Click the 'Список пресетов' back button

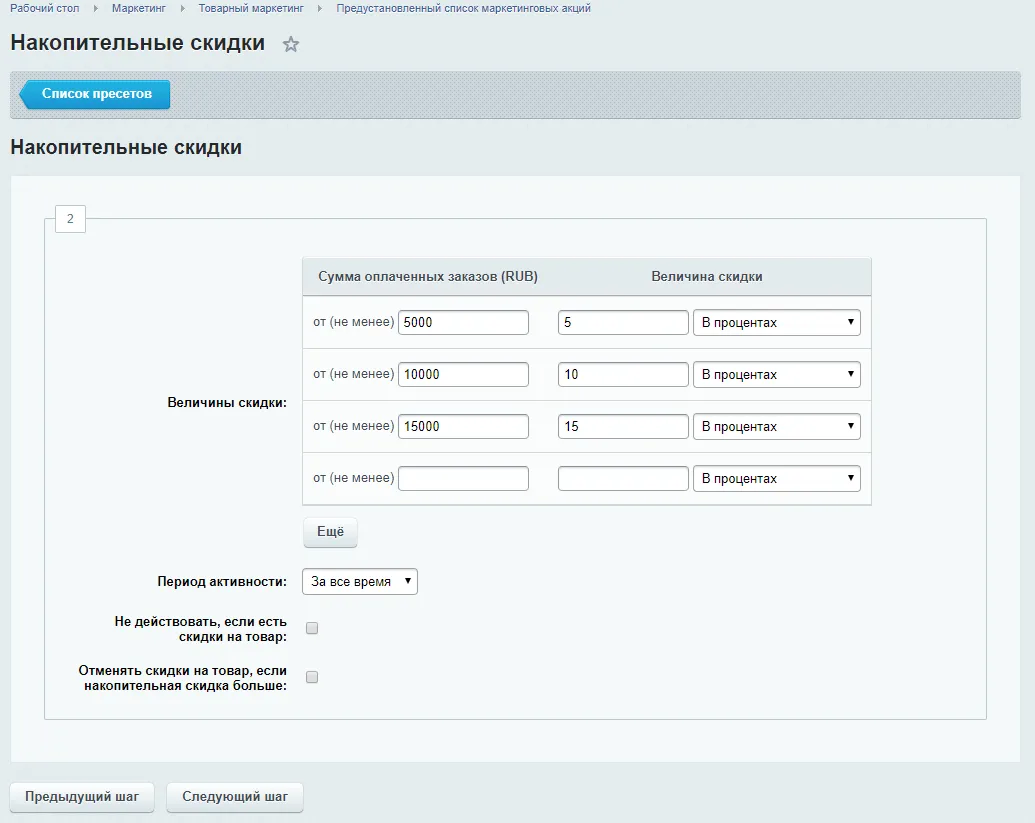(x=96, y=94)
